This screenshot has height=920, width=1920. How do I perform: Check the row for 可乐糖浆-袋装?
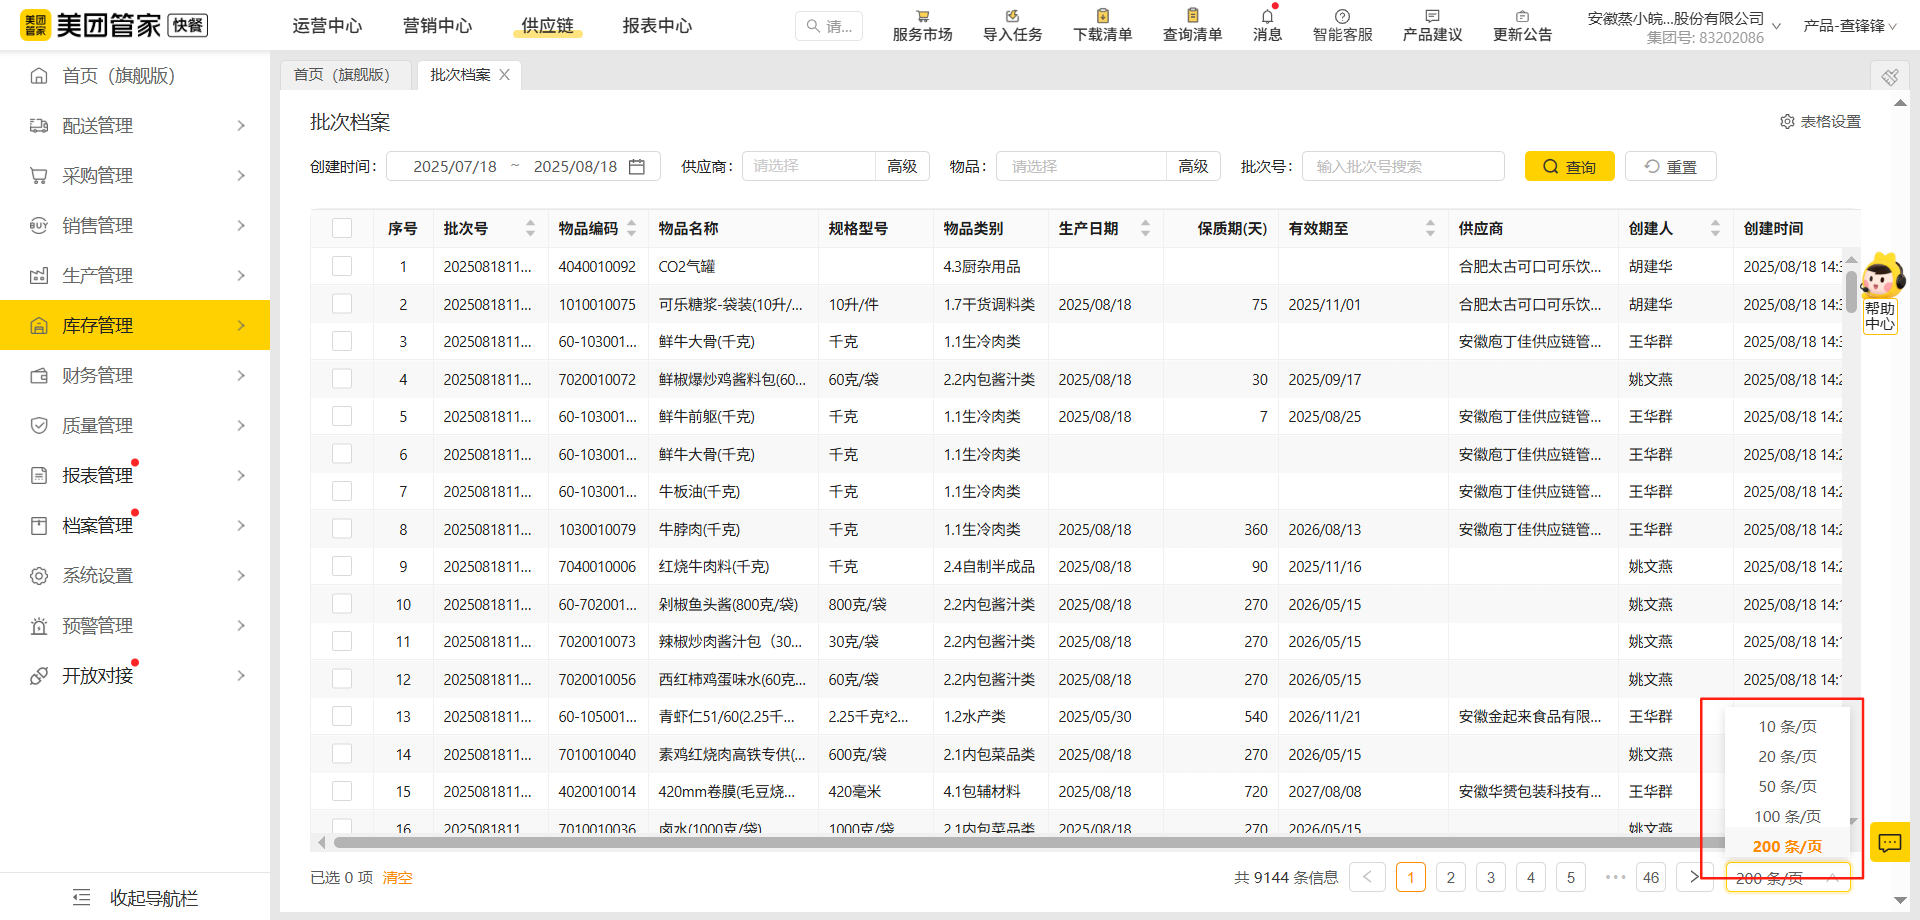(x=342, y=303)
